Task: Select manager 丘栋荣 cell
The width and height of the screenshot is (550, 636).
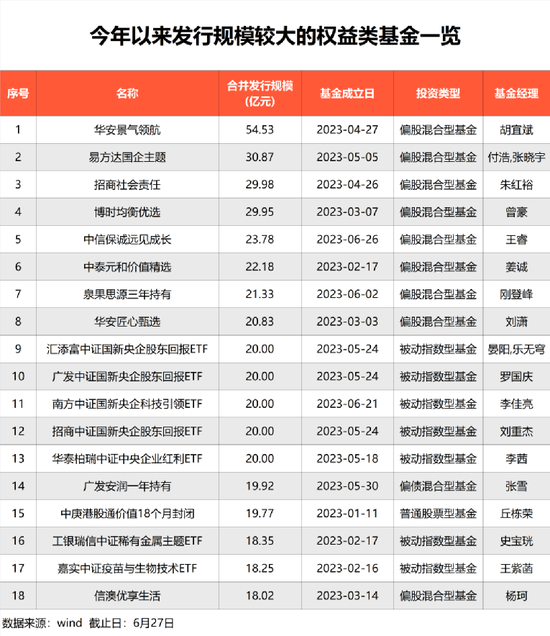Action: tap(516, 514)
